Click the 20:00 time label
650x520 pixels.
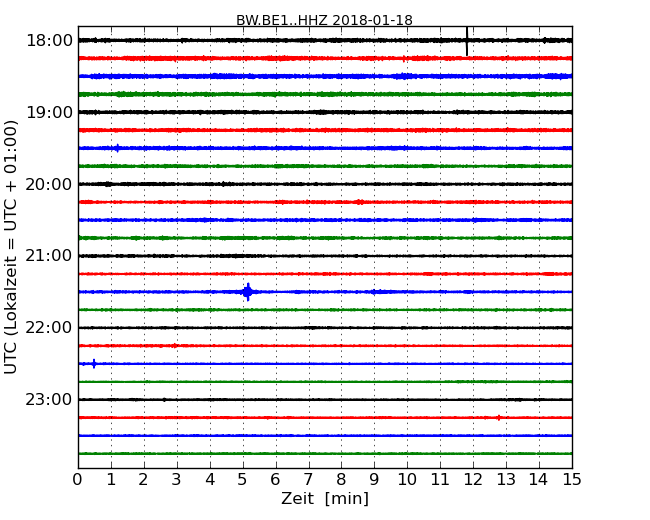tap(49, 184)
